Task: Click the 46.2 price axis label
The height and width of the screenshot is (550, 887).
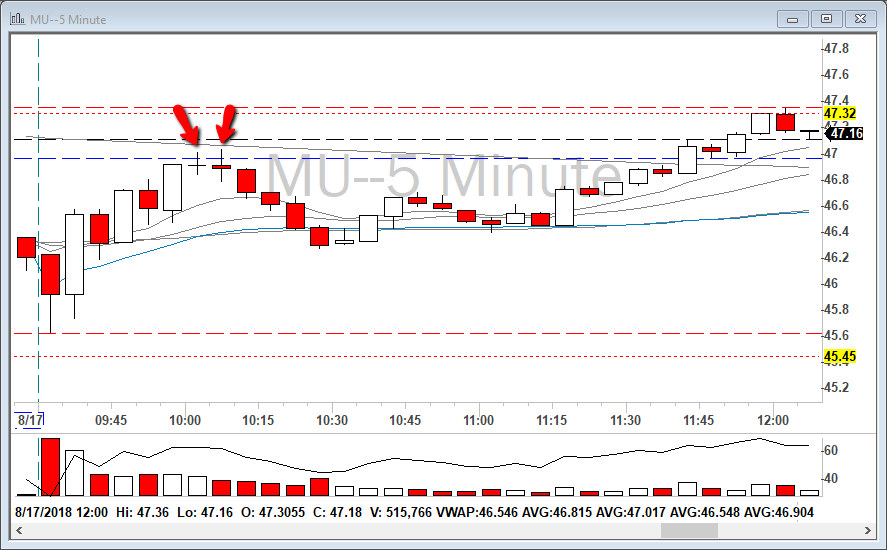Action: pos(836,257)
